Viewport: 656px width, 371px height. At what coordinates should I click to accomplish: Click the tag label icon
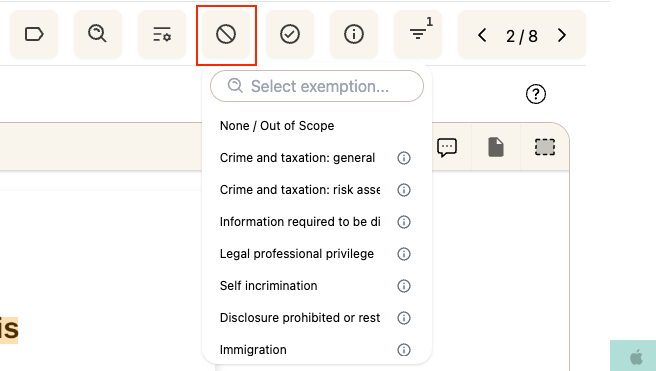click(x=34, y=34)
